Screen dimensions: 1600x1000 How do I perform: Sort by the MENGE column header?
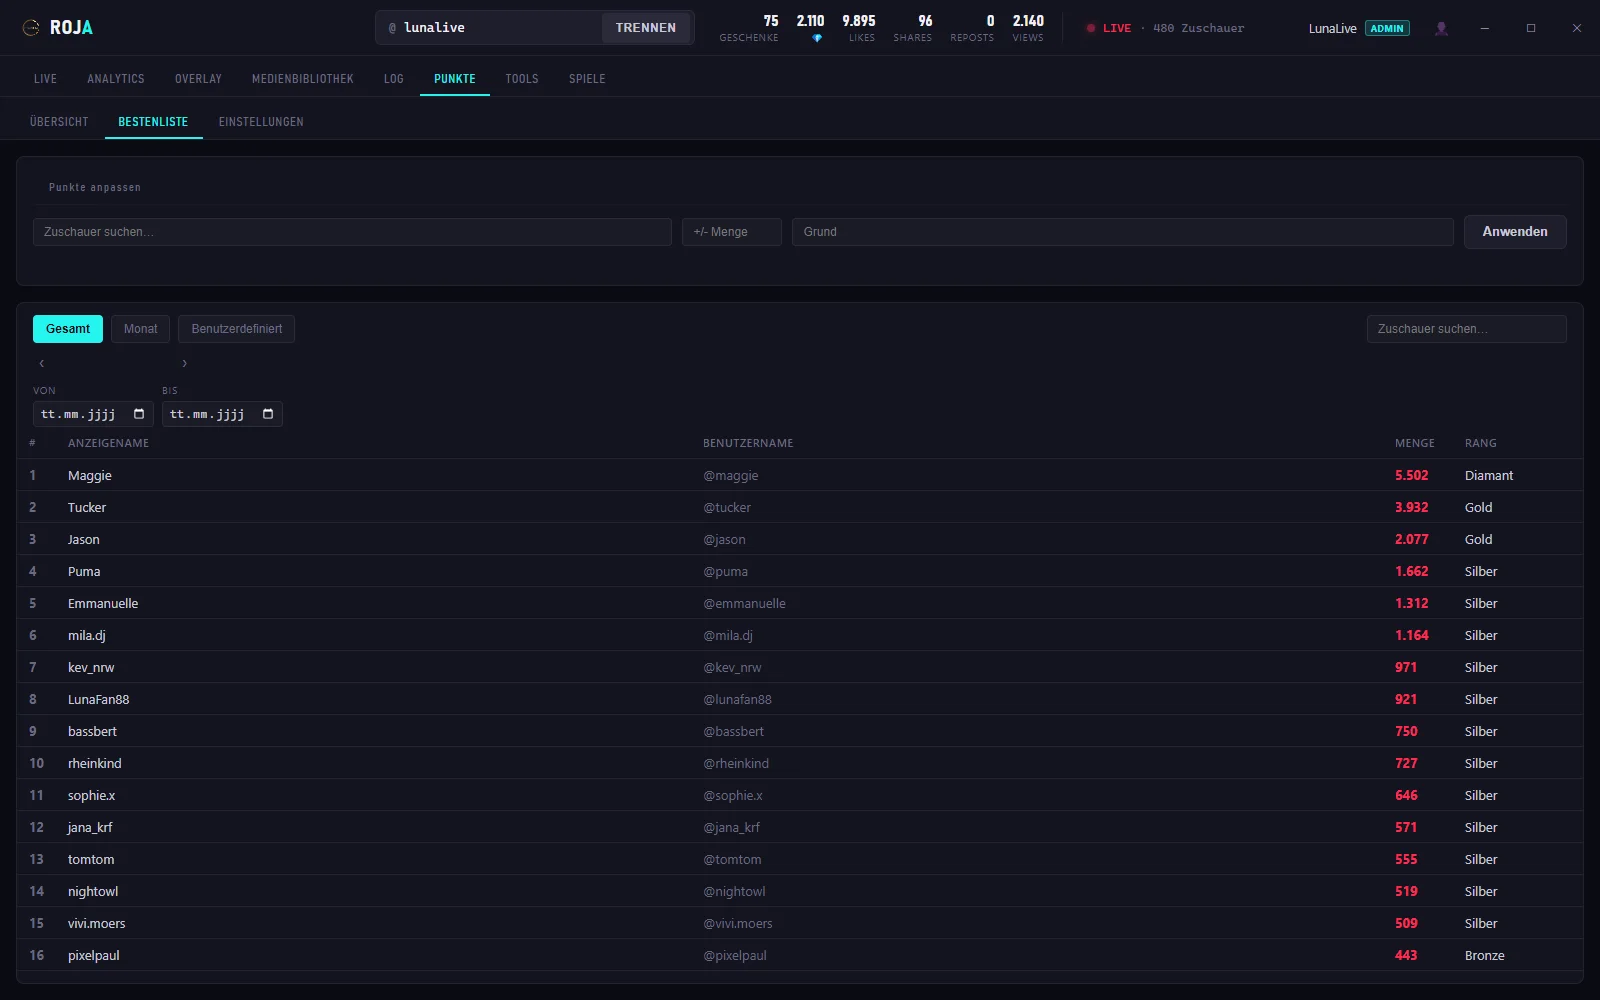coord(1415,443)
